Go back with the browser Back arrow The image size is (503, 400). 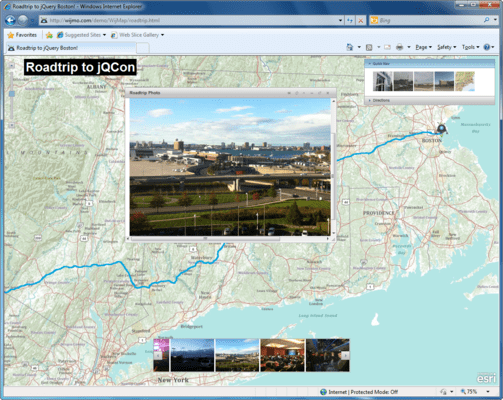coord(10,20)
